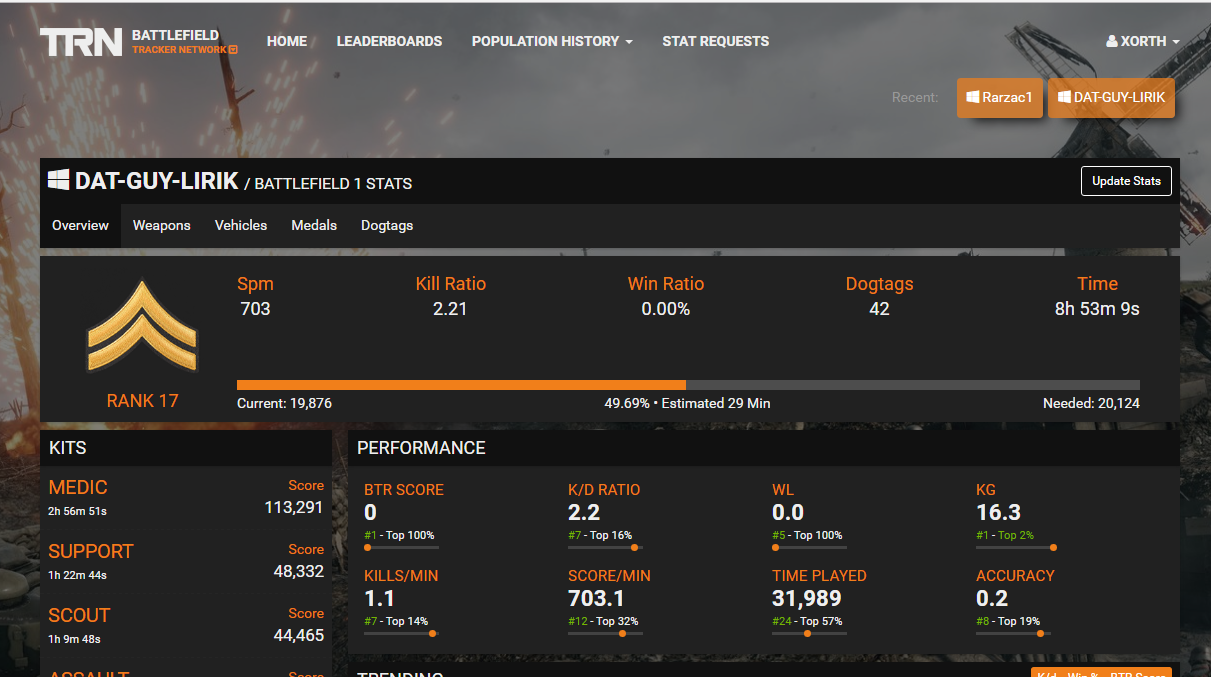Click the '/ BATTLEFIELD 1 STATS' heading text
Screen dimensions: 1211x677
click(x=328, y=183)
